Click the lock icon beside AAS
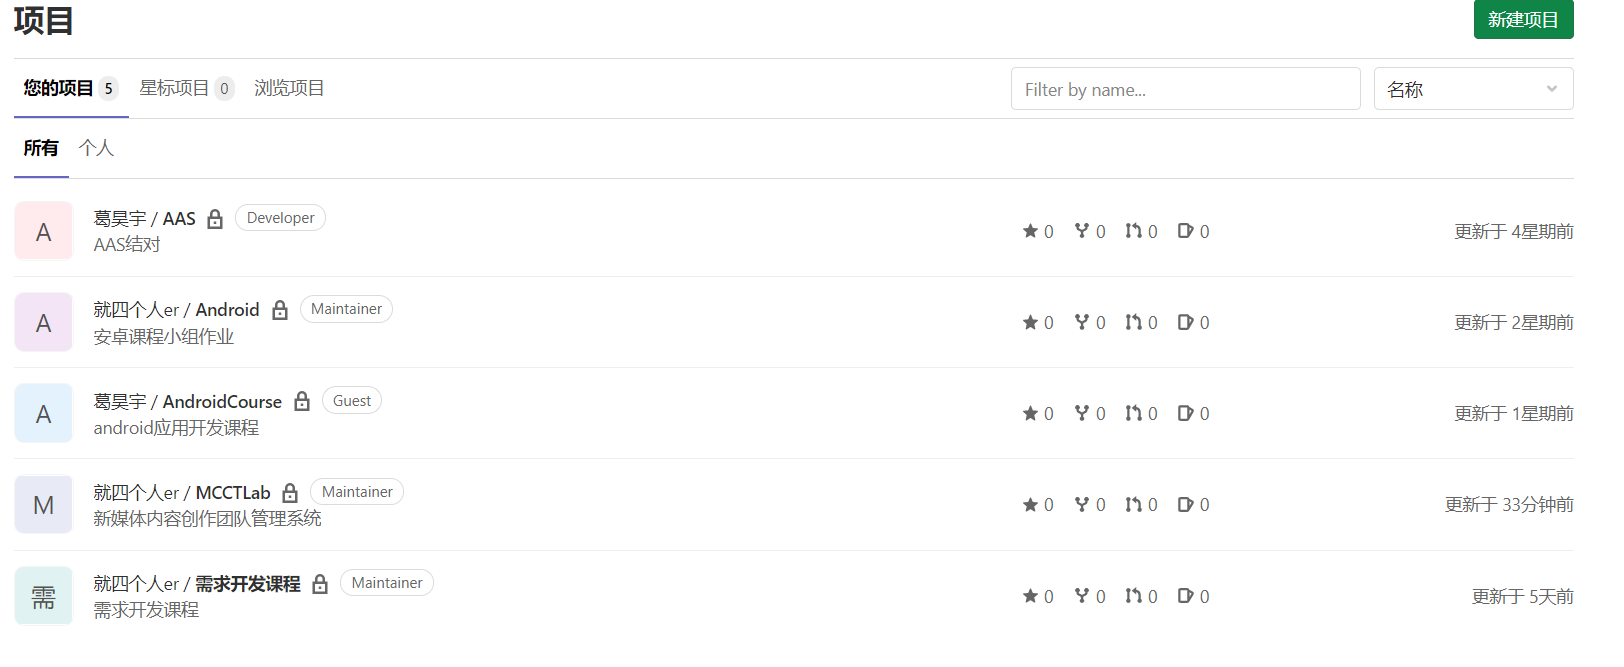 click(x=215, y=219)
